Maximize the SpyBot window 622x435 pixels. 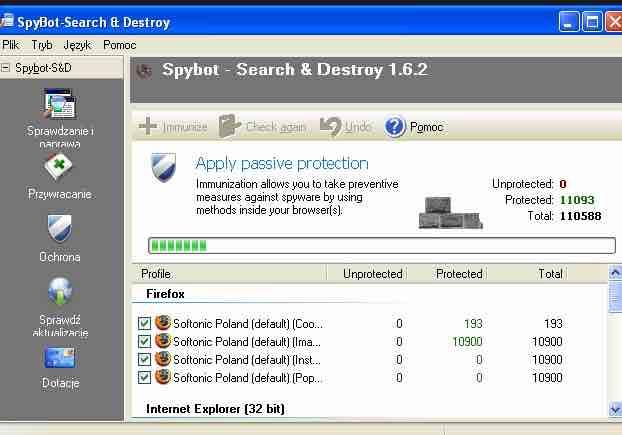pos(592,22)
